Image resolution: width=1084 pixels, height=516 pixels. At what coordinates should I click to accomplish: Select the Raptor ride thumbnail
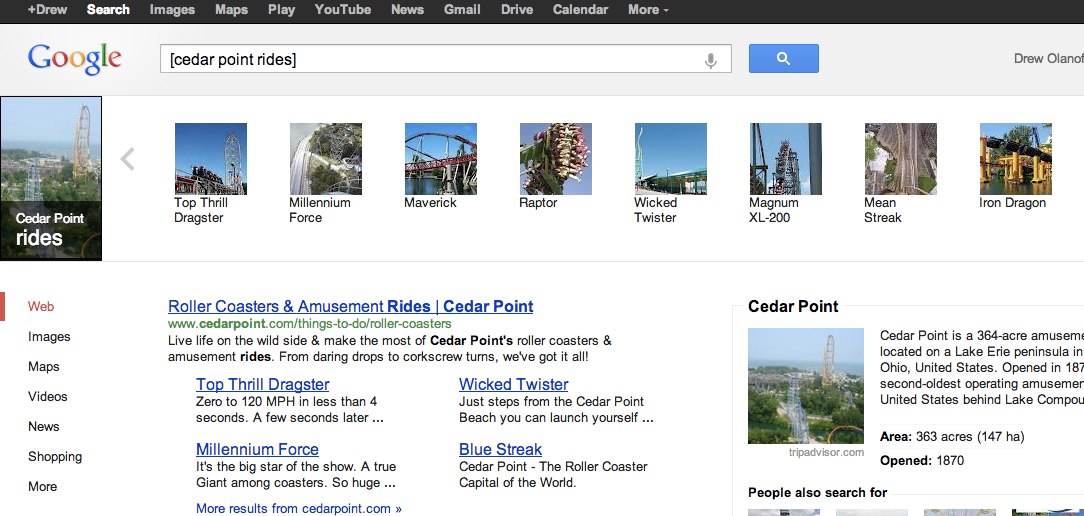click(555, 159)
